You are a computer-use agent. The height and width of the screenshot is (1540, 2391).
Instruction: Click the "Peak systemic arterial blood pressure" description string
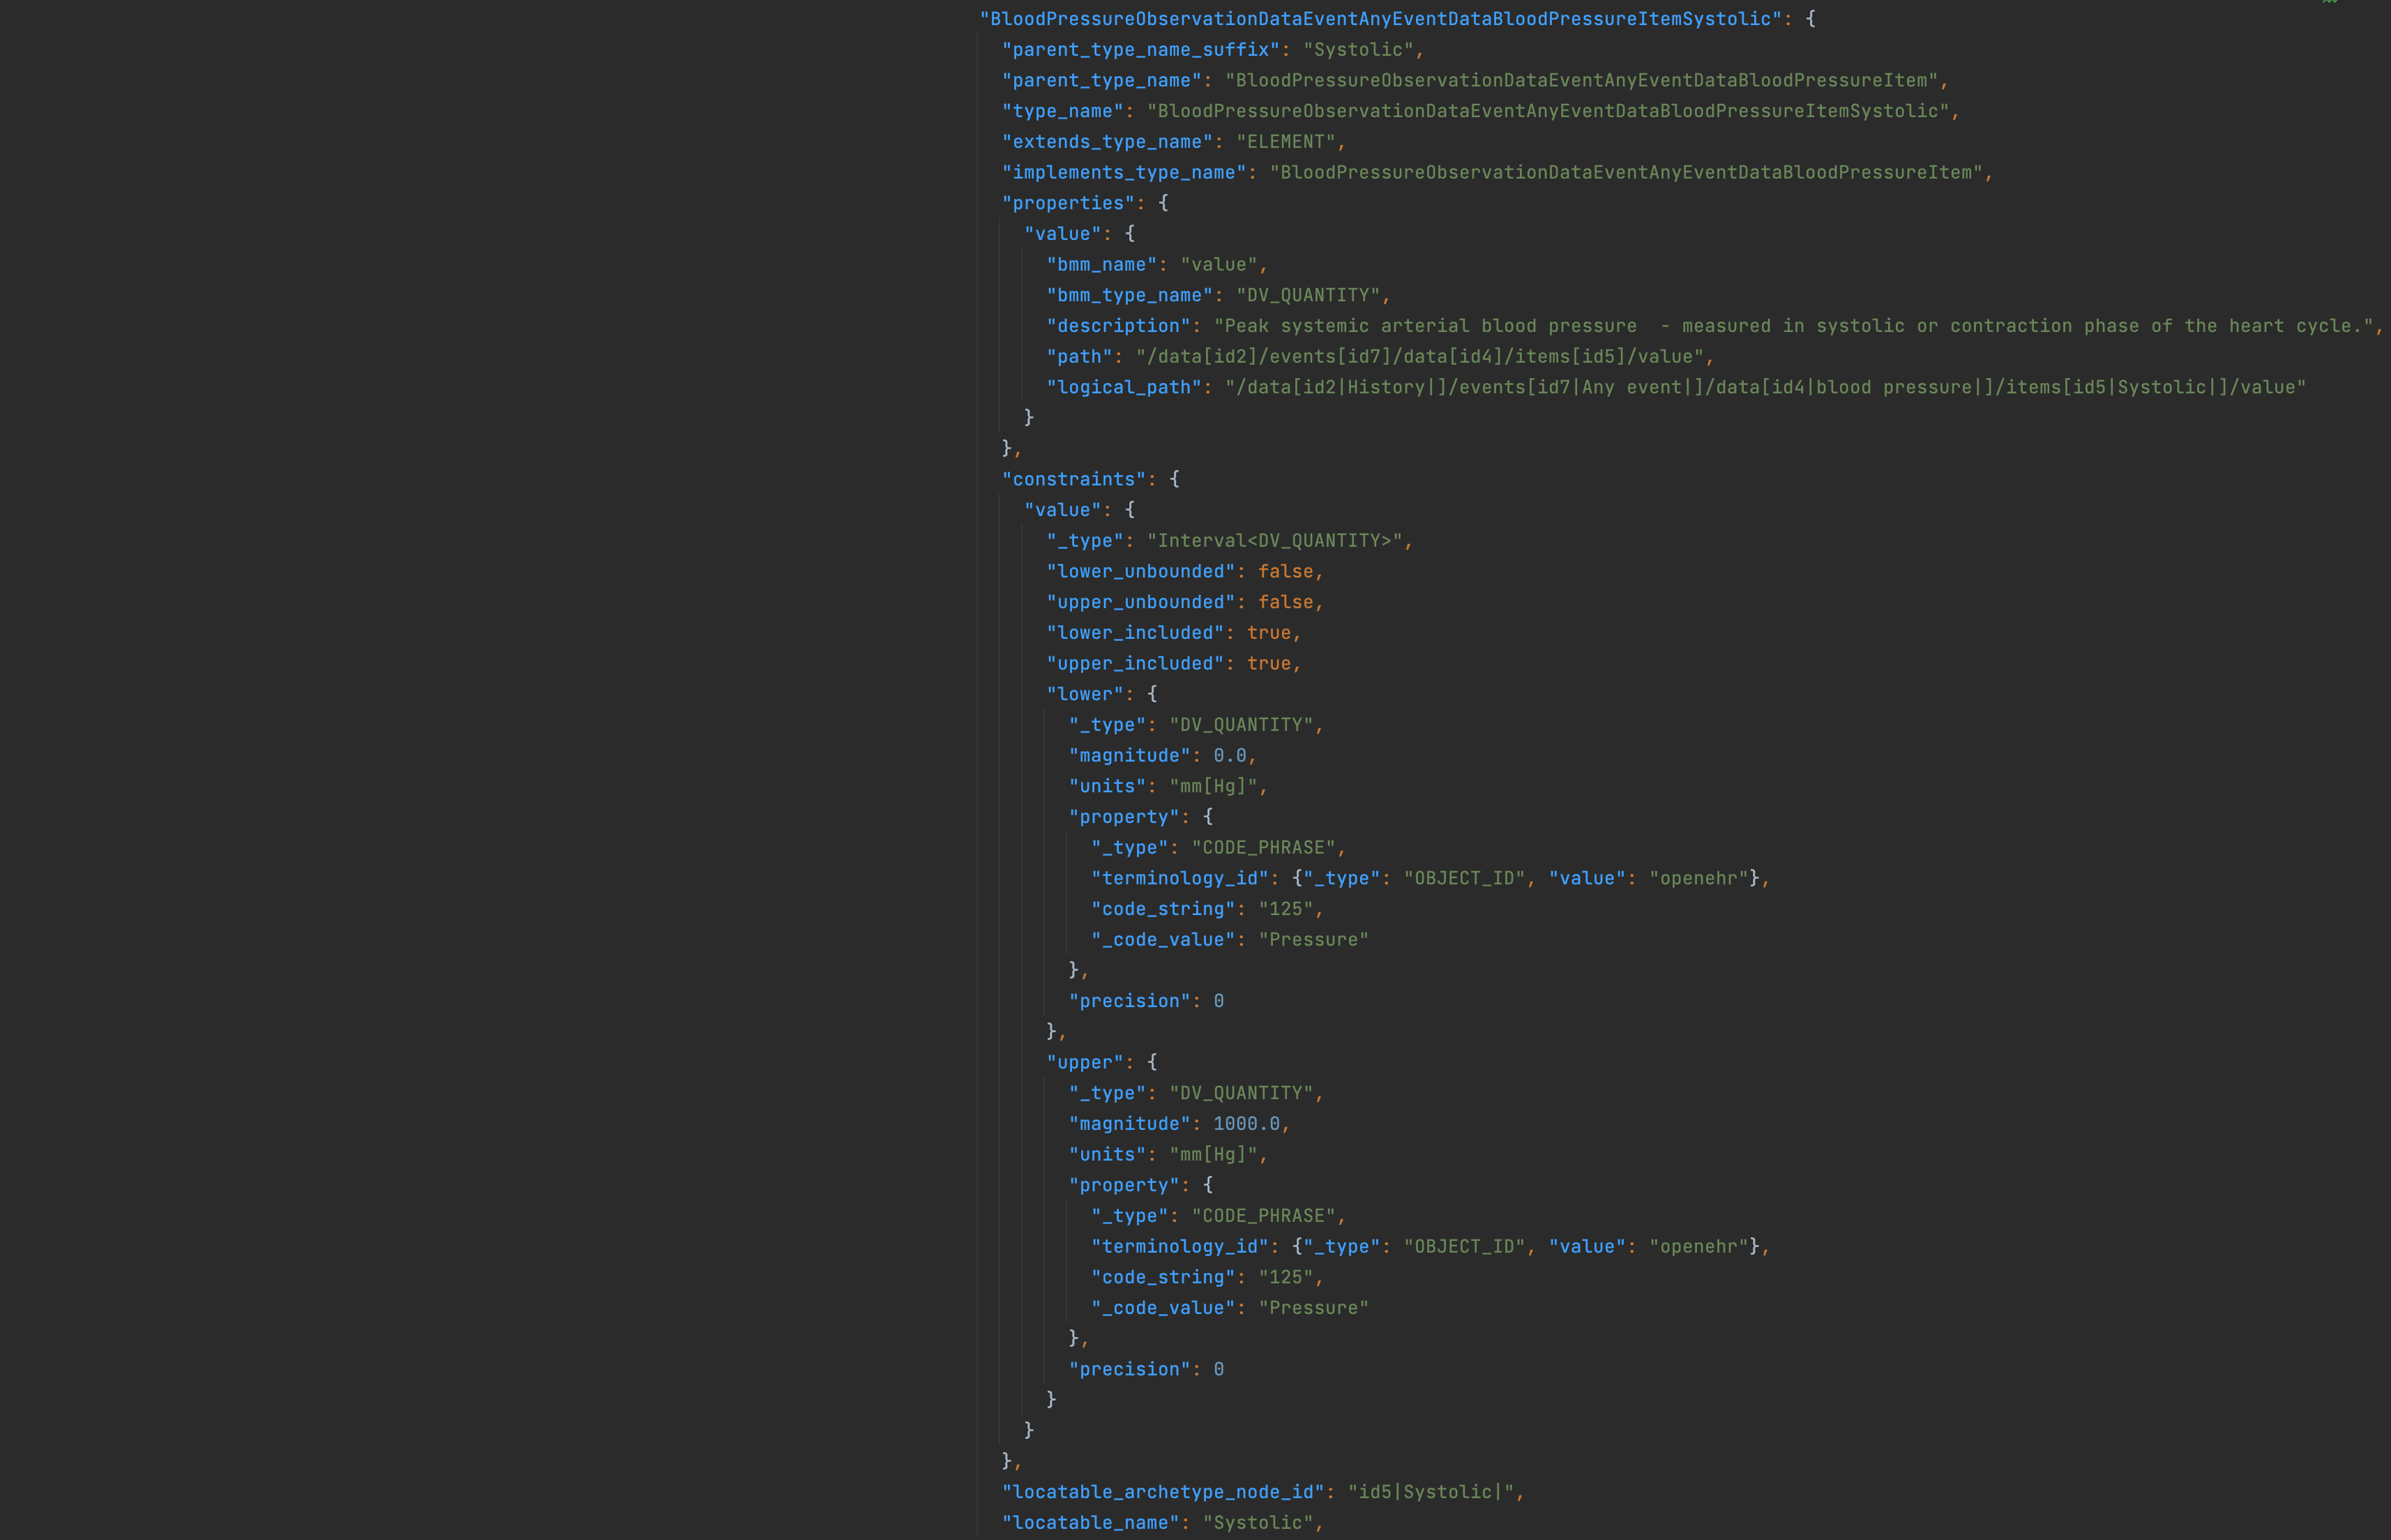[x=1794, y=326]
